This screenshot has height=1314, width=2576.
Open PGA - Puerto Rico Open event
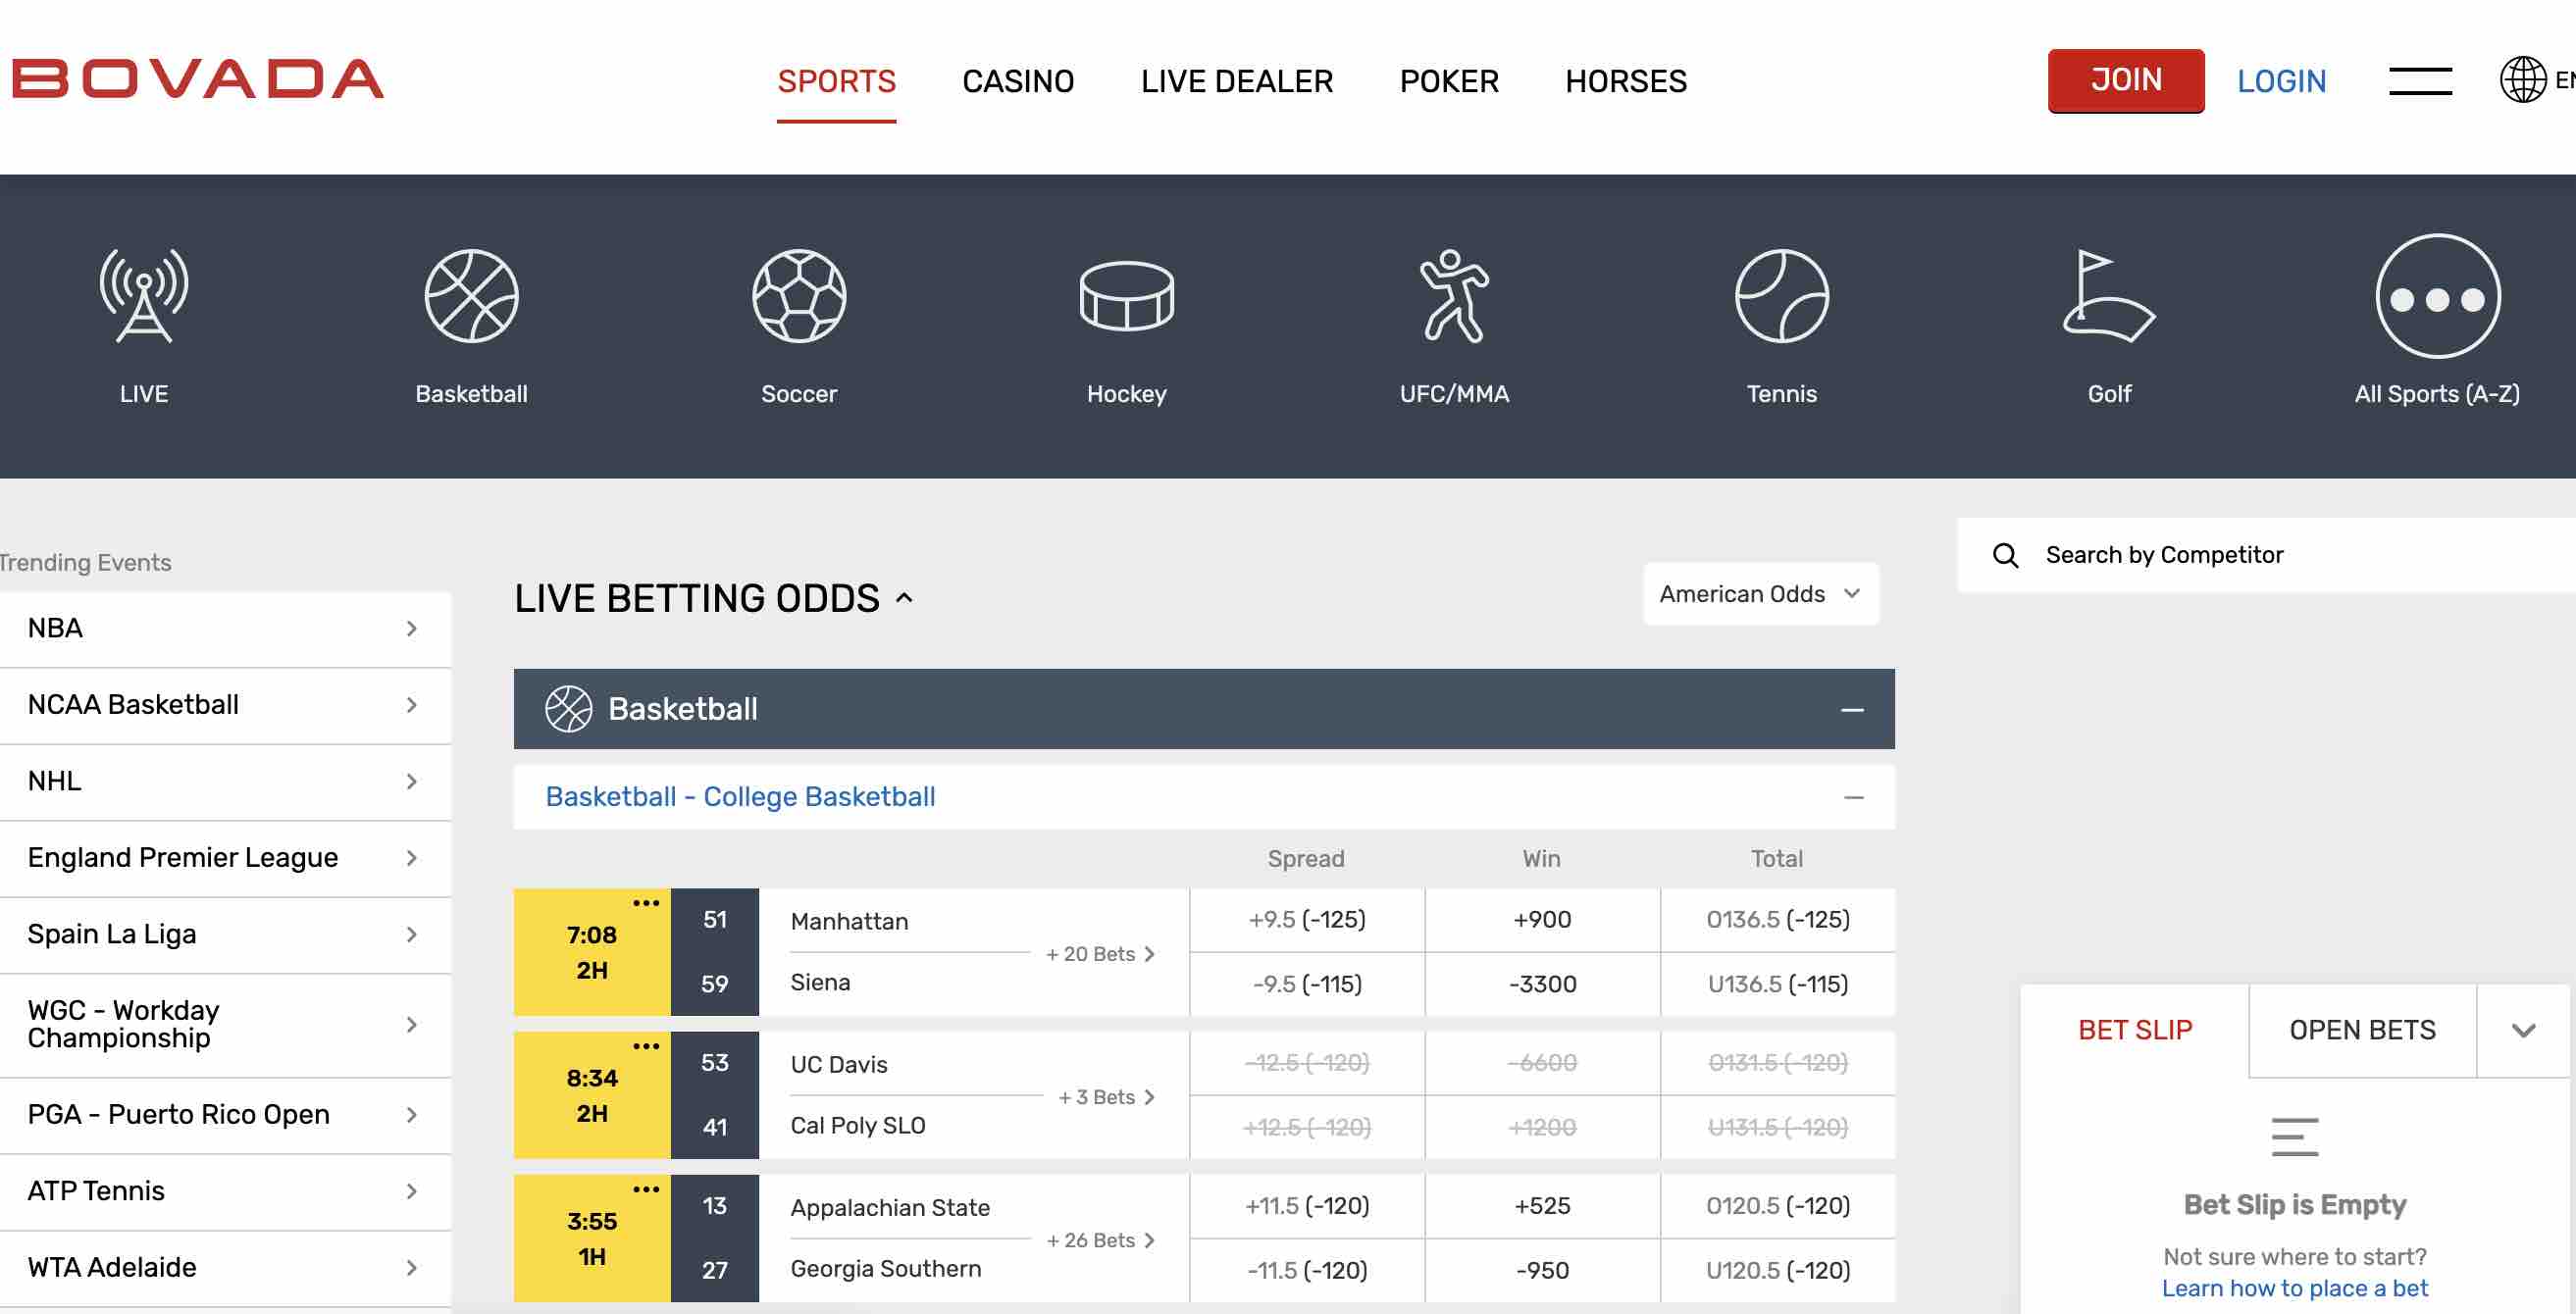[225, 1116]
